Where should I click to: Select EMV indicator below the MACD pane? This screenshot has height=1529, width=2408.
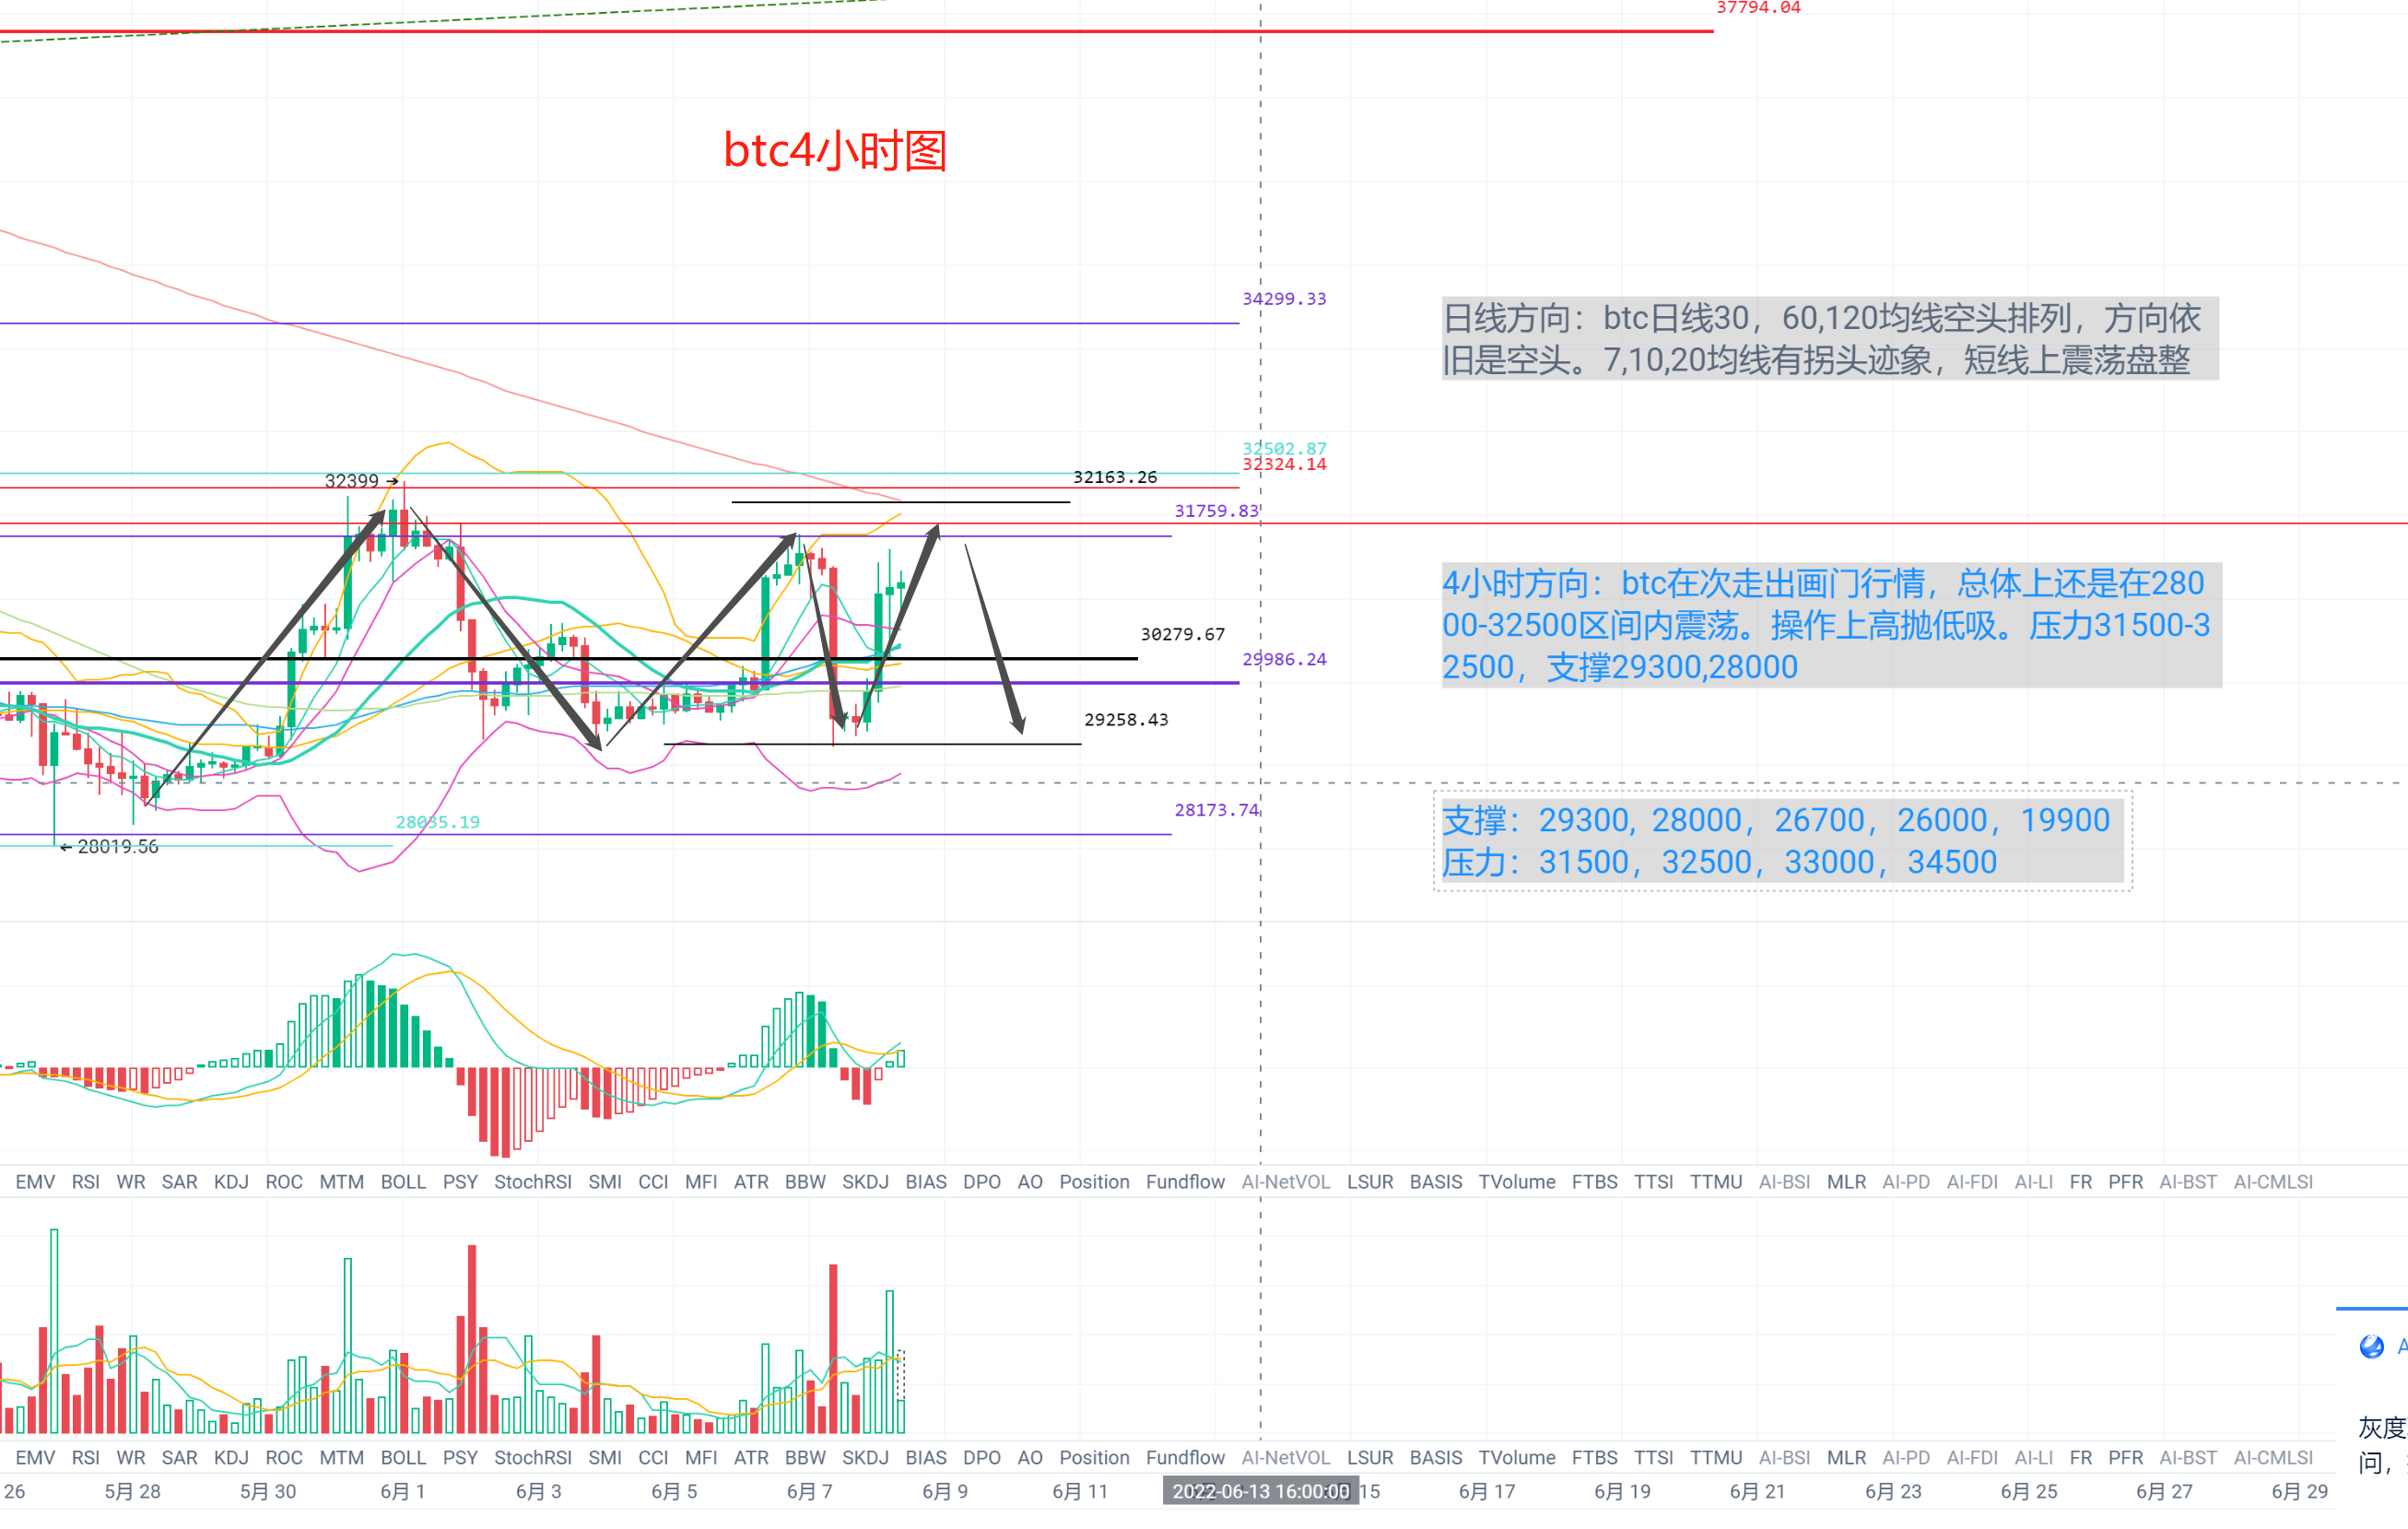(35, 1182)
